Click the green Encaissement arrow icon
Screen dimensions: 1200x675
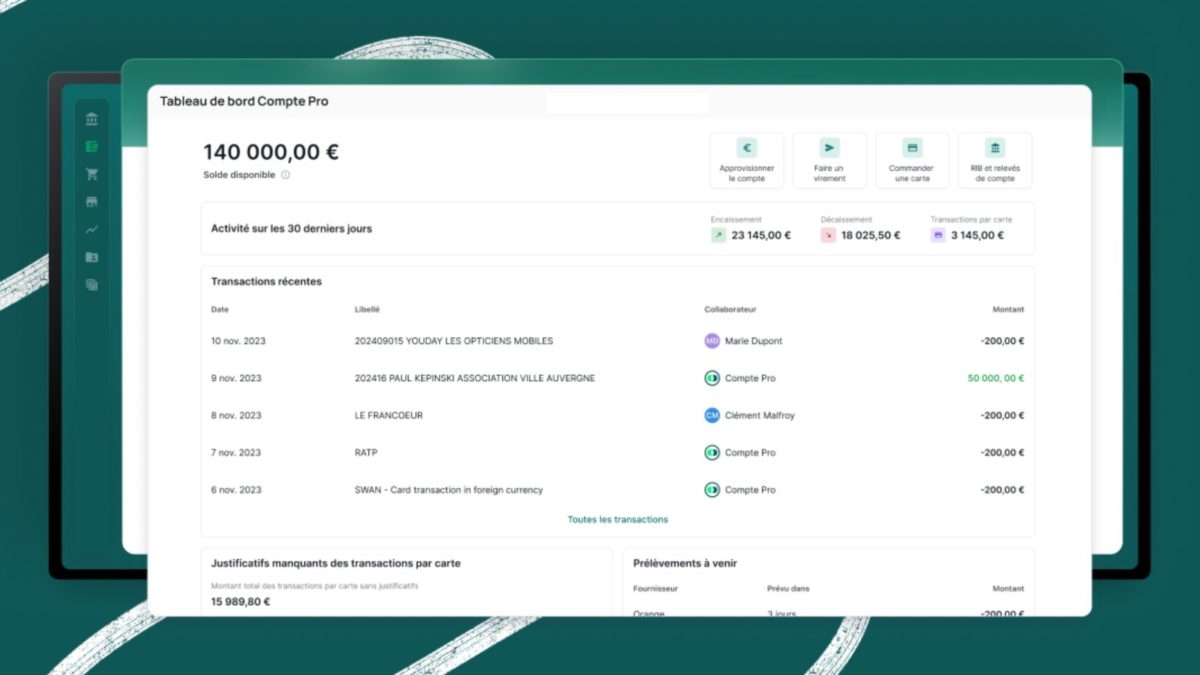point(718,235)
